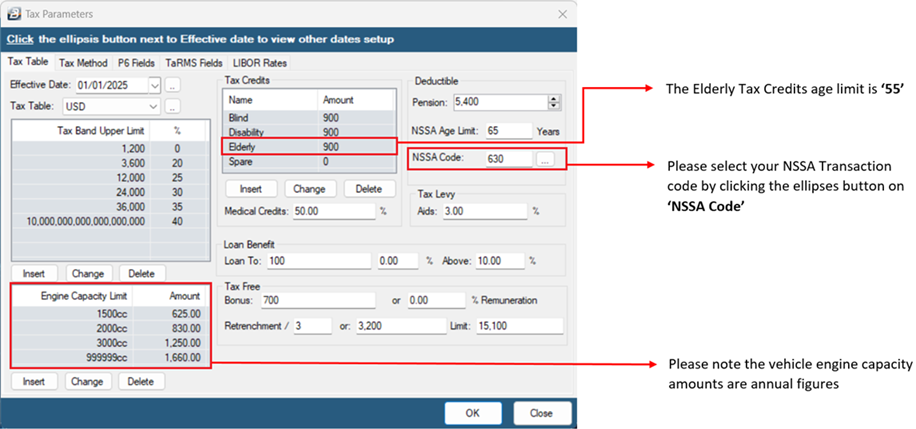
Task: Go to the LIBOR Rates tab
Action: click(259, 63)
